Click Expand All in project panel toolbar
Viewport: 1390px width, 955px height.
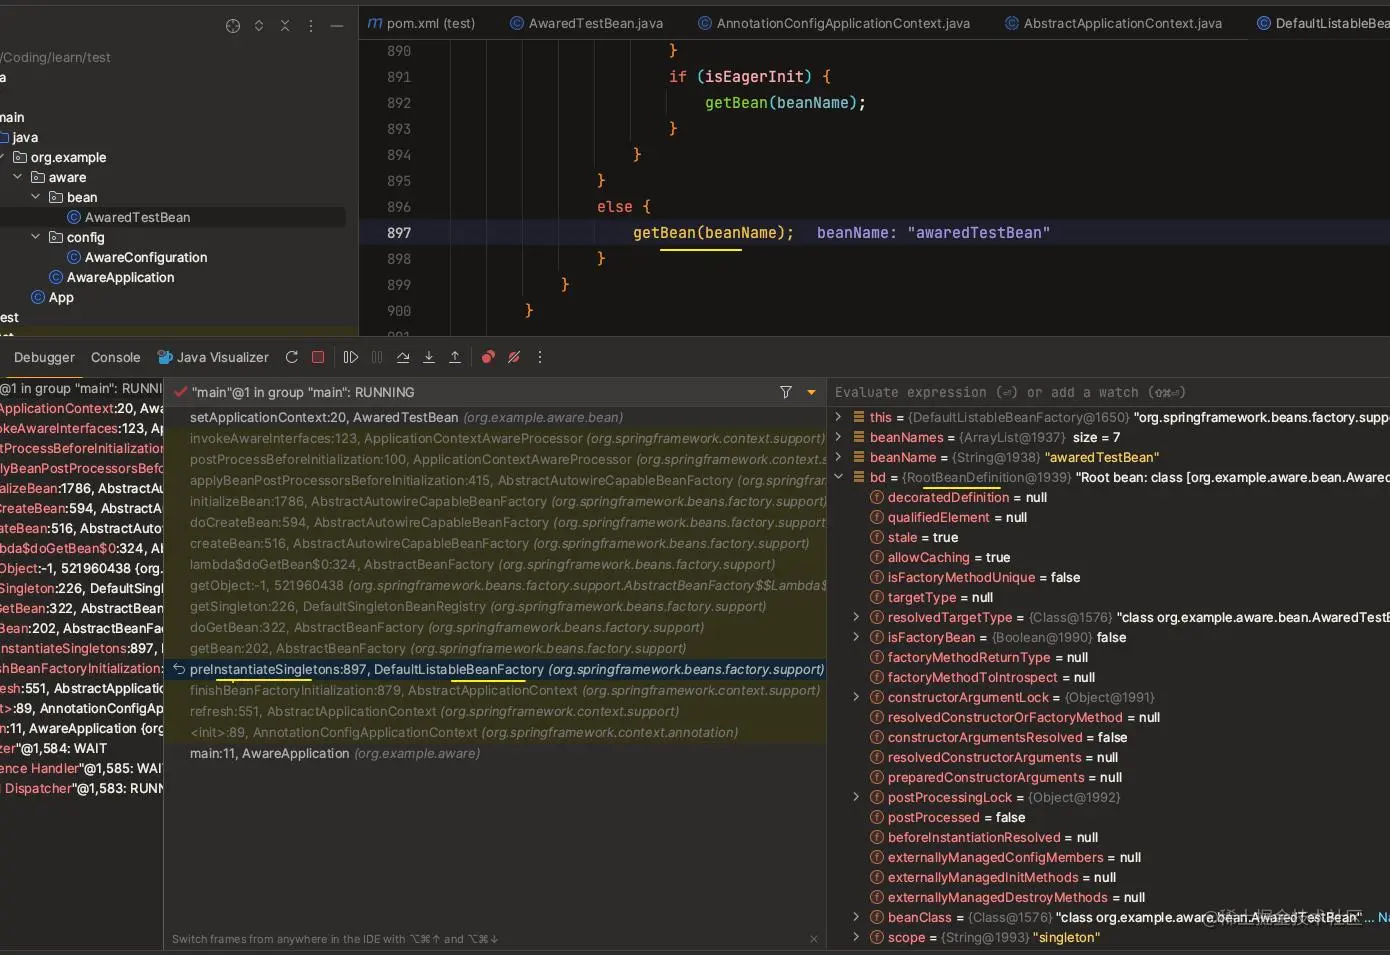pos(259,26)
